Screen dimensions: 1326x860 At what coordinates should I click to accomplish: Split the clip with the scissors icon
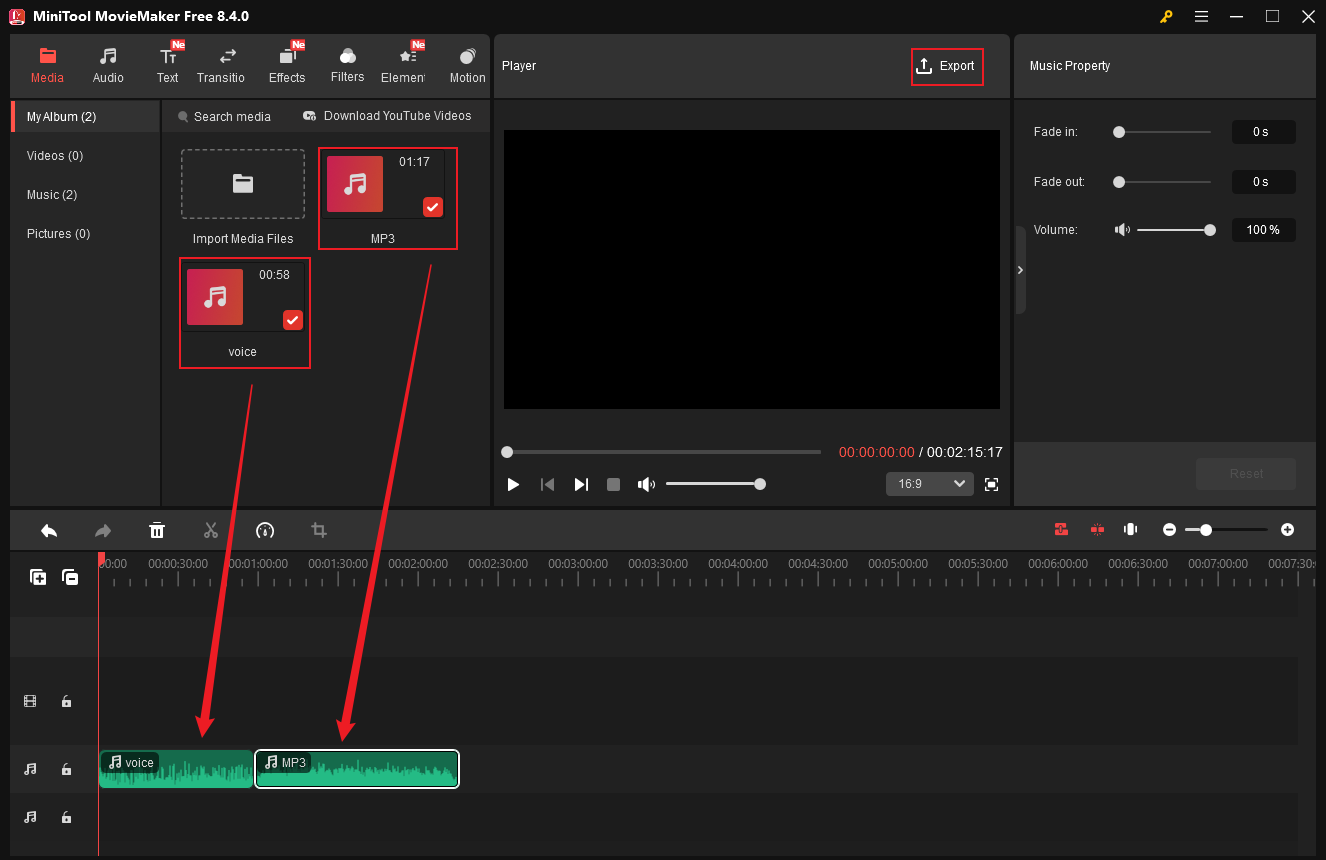point(211,530)
